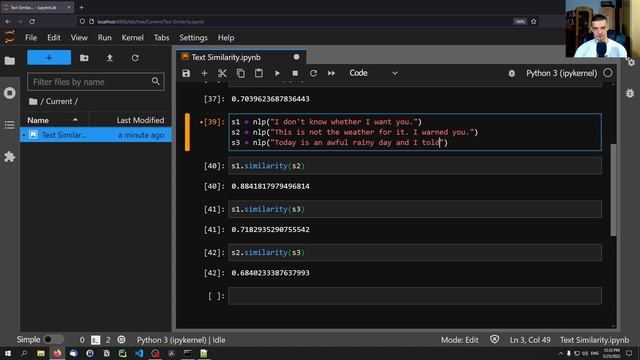This screenshot has height=360, width=640.
Task: Open the extension manager puzzle icon
Action: [x=9, y=157]
